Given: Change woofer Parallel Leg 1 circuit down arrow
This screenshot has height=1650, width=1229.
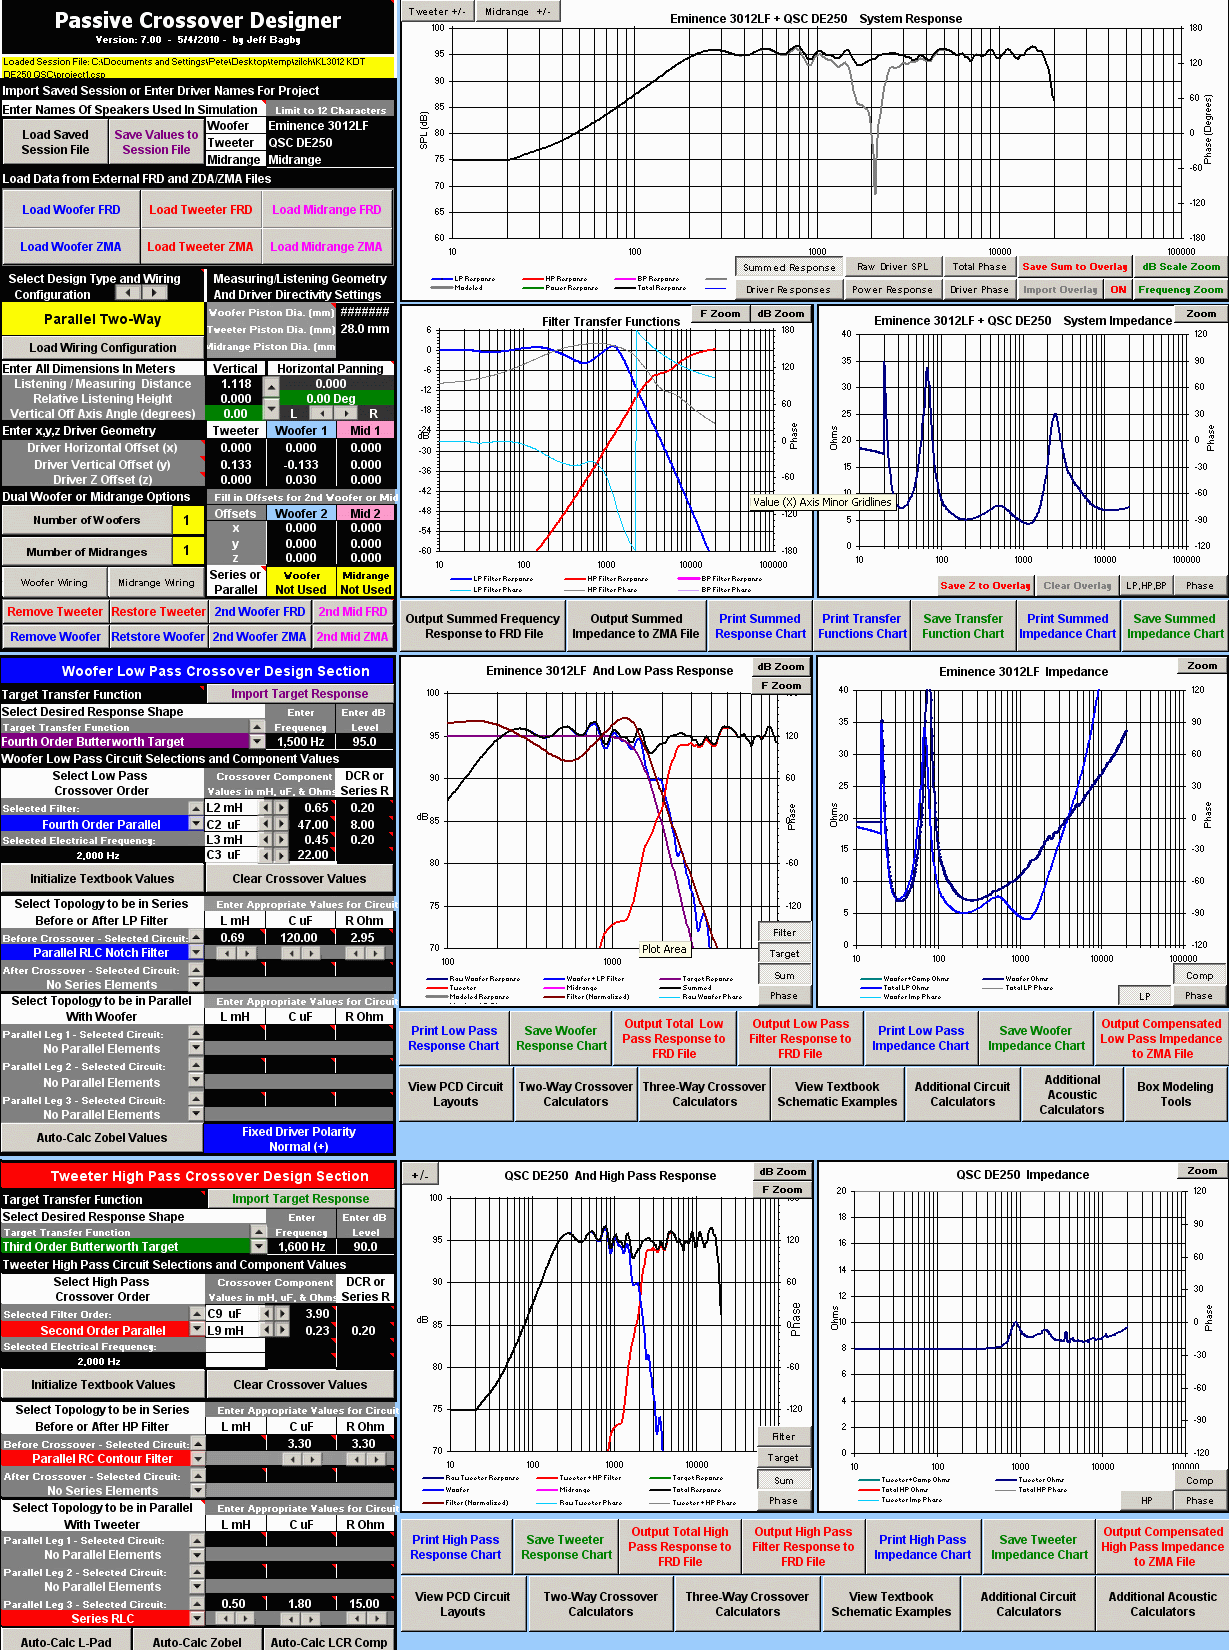Looking at the screenshot, I should [196, 1048].
